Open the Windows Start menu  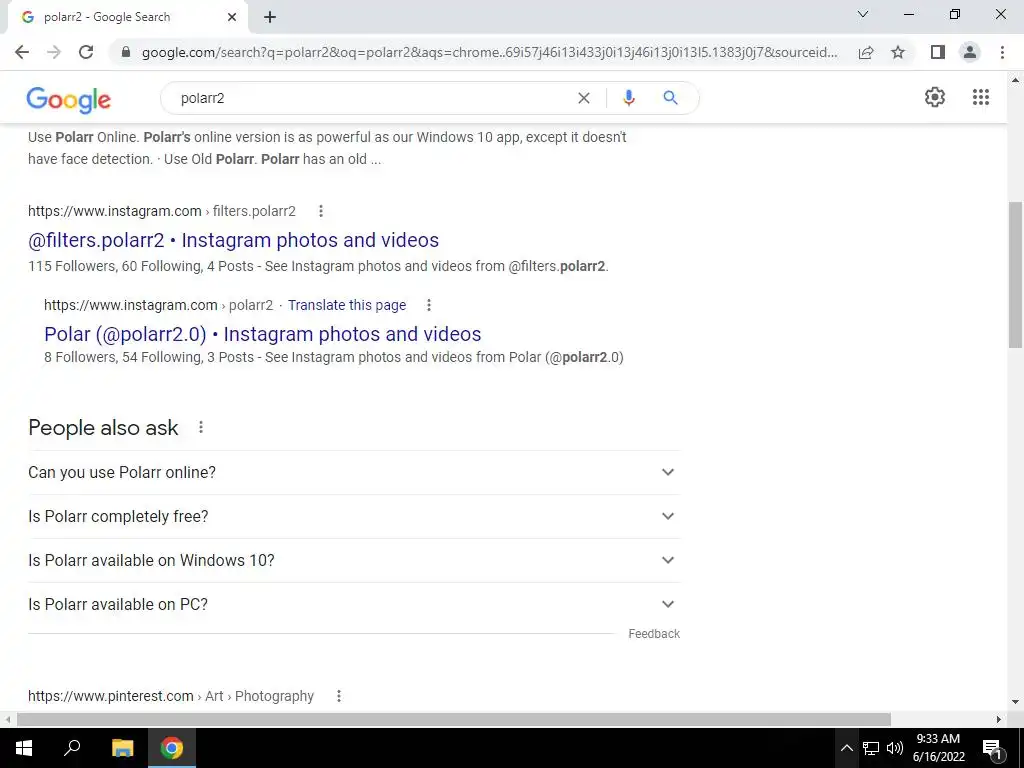[24, 748]
